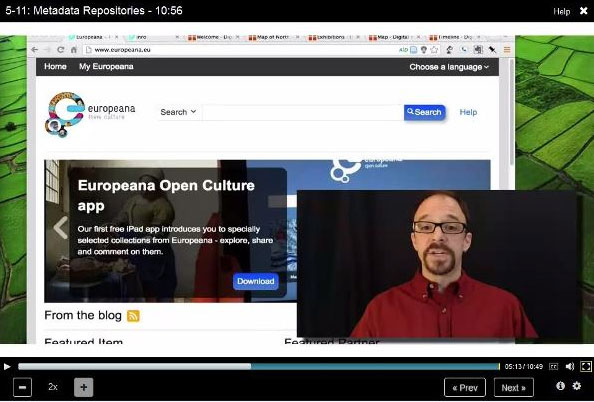Click the video progress bar
This screenshot has height=402, width=594.
pos(259,366)
